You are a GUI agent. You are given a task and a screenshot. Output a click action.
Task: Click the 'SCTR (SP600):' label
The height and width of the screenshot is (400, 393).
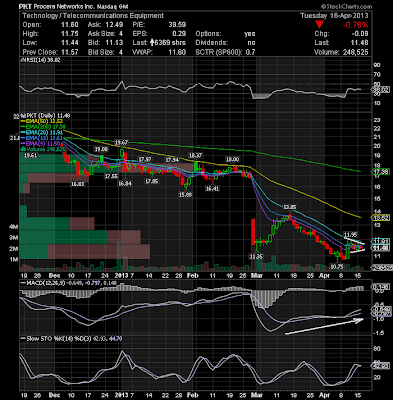[x=218, y=52]
